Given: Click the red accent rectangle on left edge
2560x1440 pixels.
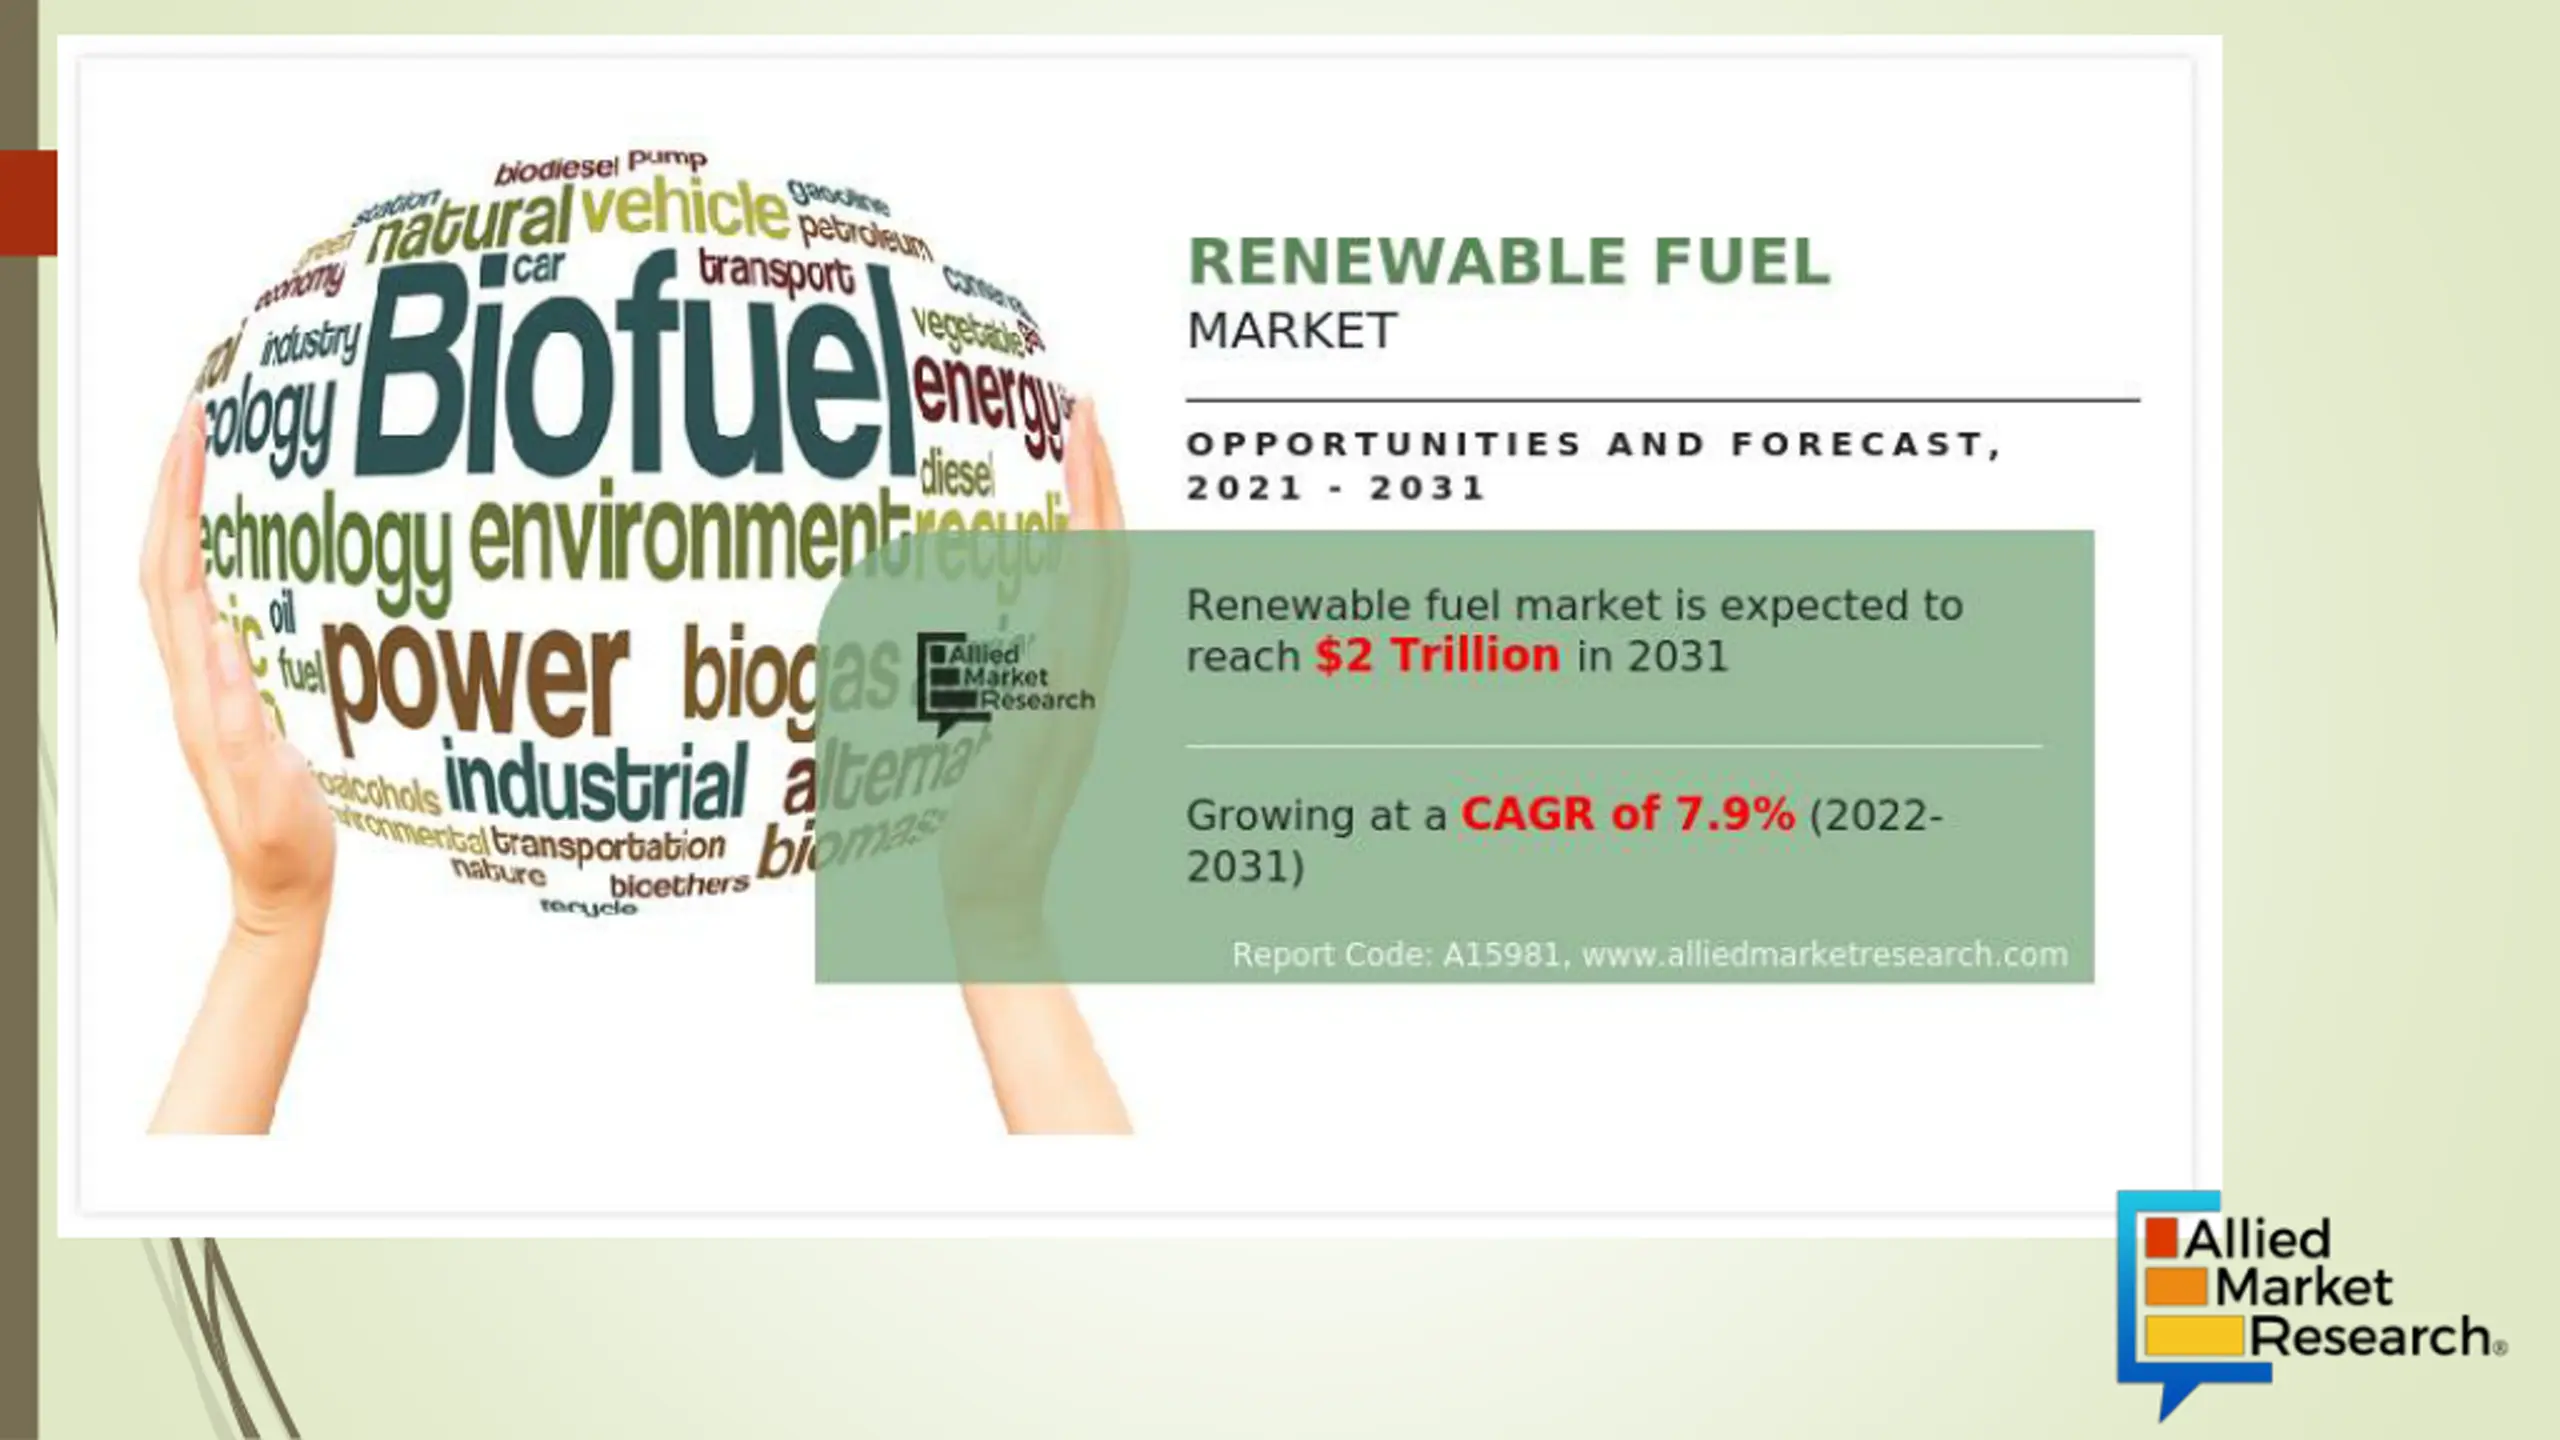Looking at the screenshot, I should pos(28,203).
